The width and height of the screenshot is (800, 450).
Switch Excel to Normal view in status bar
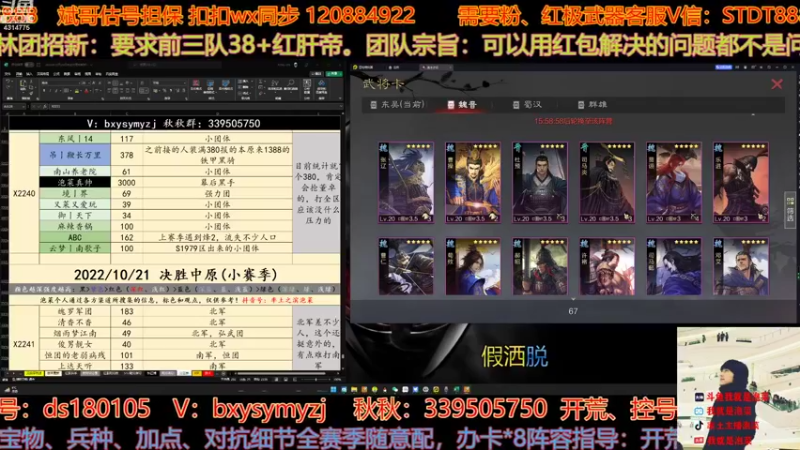coord(277,380)
